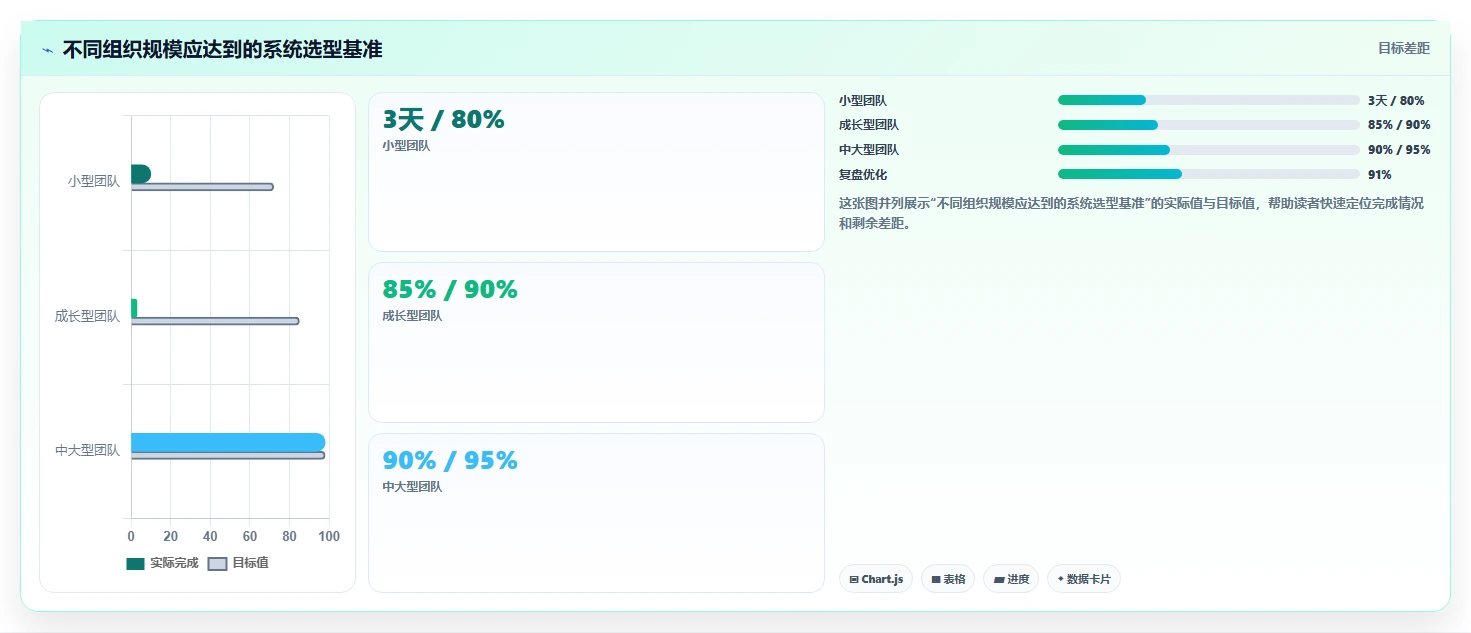Viewport: 1471px width, 633px height.
Task: Click the 小型团队 label in the progress list
Action: coord(863,101)
